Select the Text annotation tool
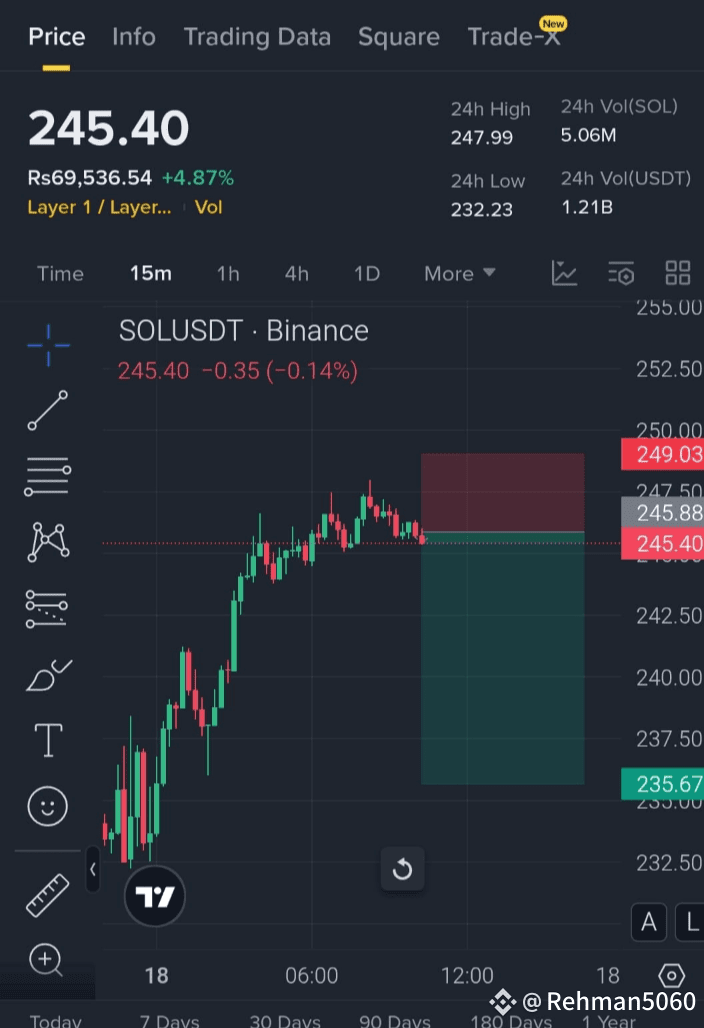Screen dimensions: 704x1028 point(48,740)
